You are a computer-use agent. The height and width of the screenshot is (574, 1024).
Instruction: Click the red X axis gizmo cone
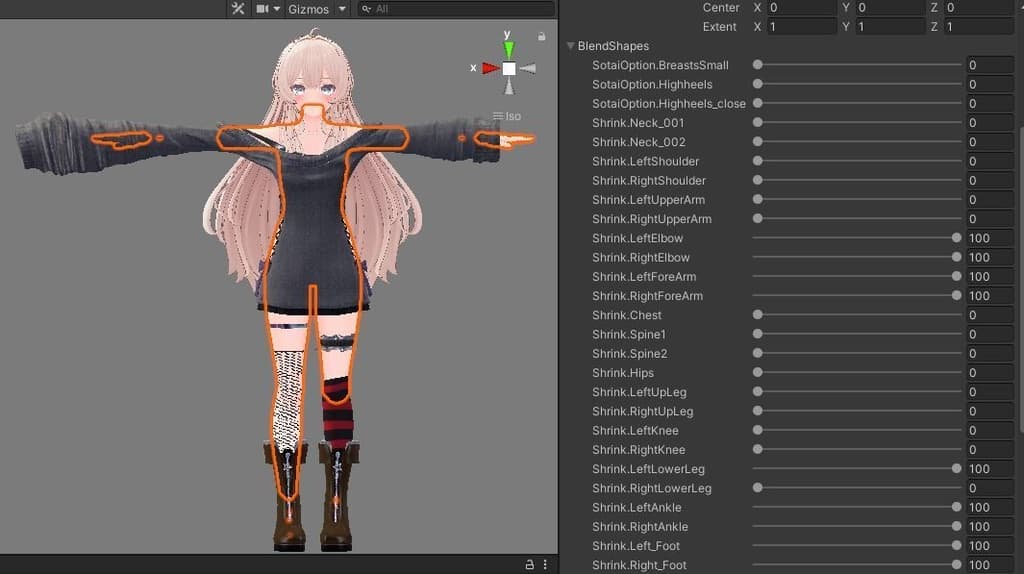point(490,68)
